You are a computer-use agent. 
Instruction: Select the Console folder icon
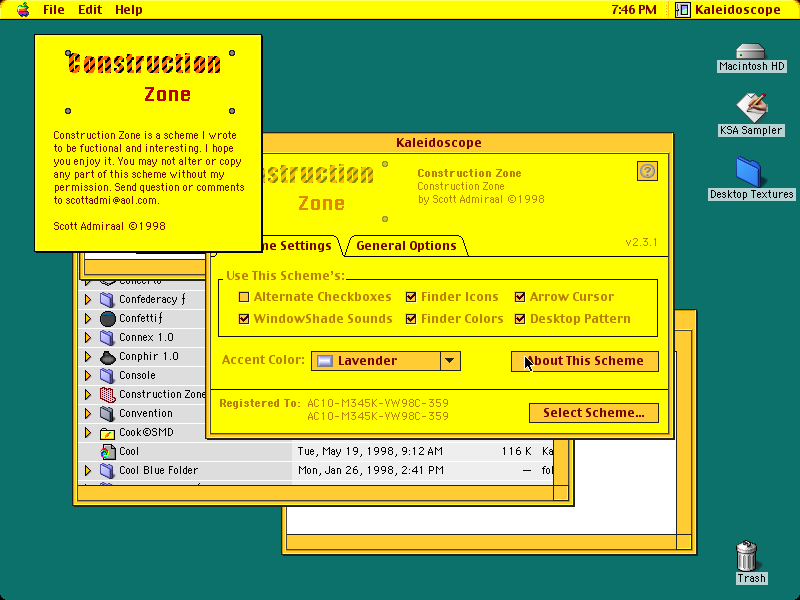[107, 376]
